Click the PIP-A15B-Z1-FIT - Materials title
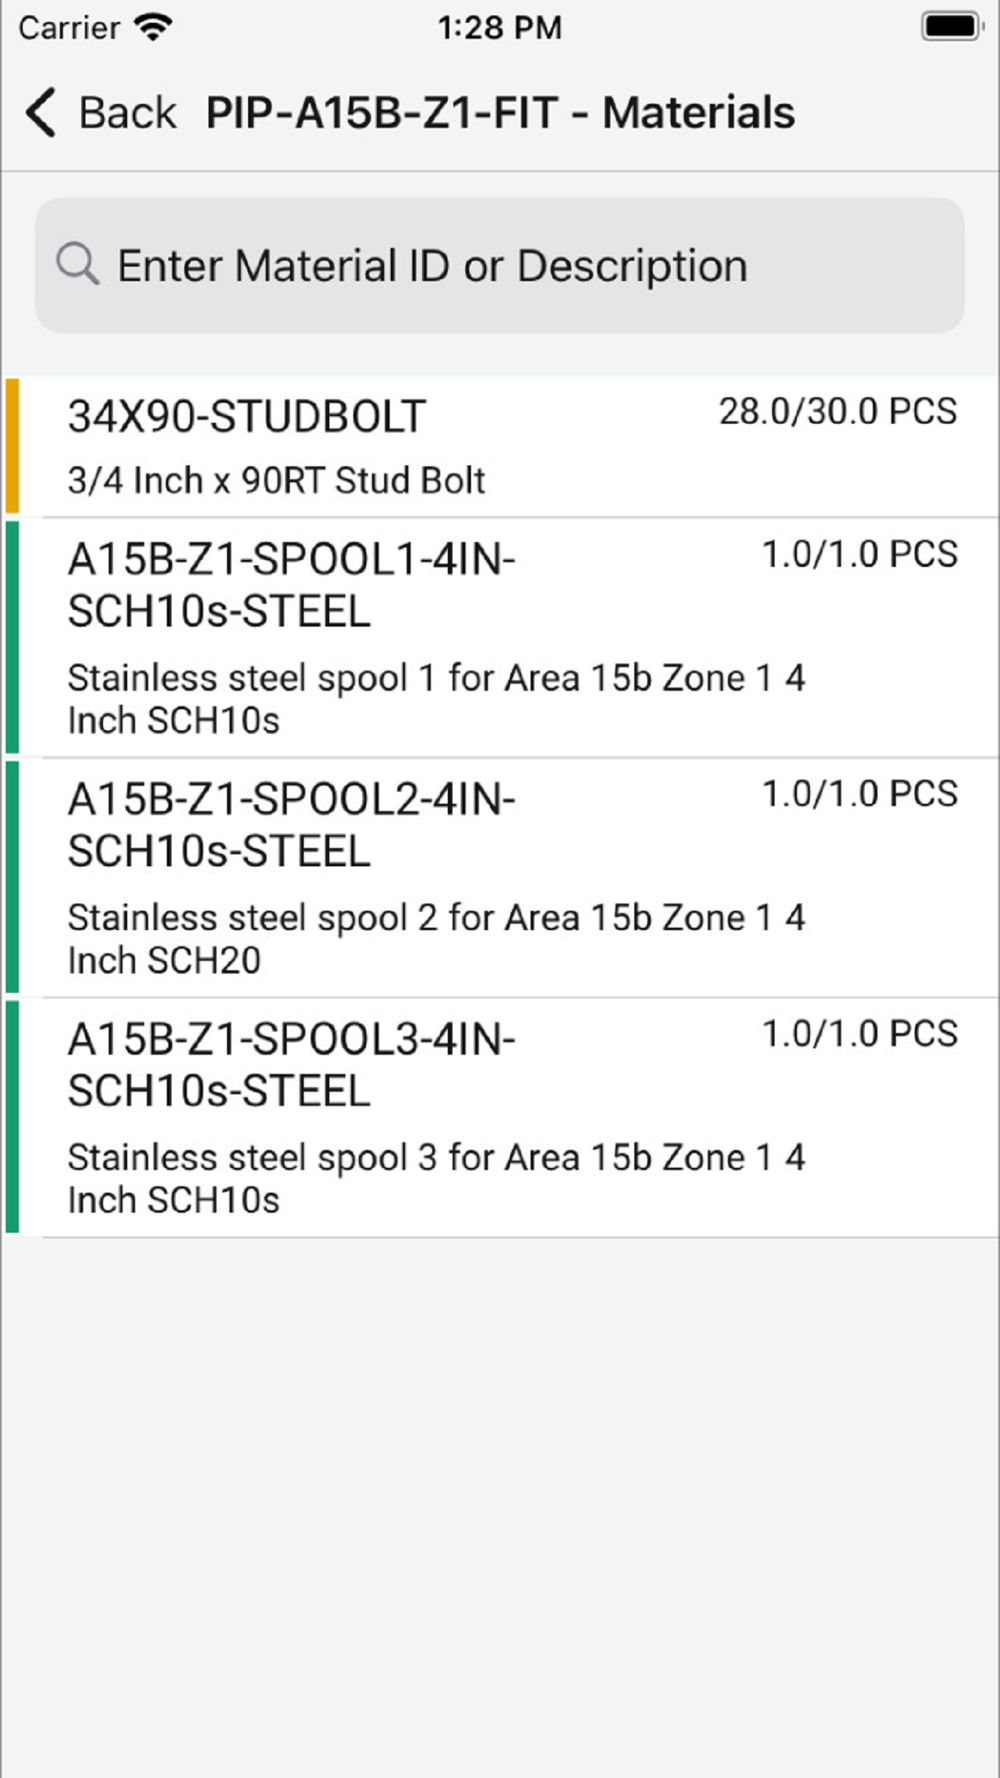Screen dimensions: 1000x1778 coord(500,113)
